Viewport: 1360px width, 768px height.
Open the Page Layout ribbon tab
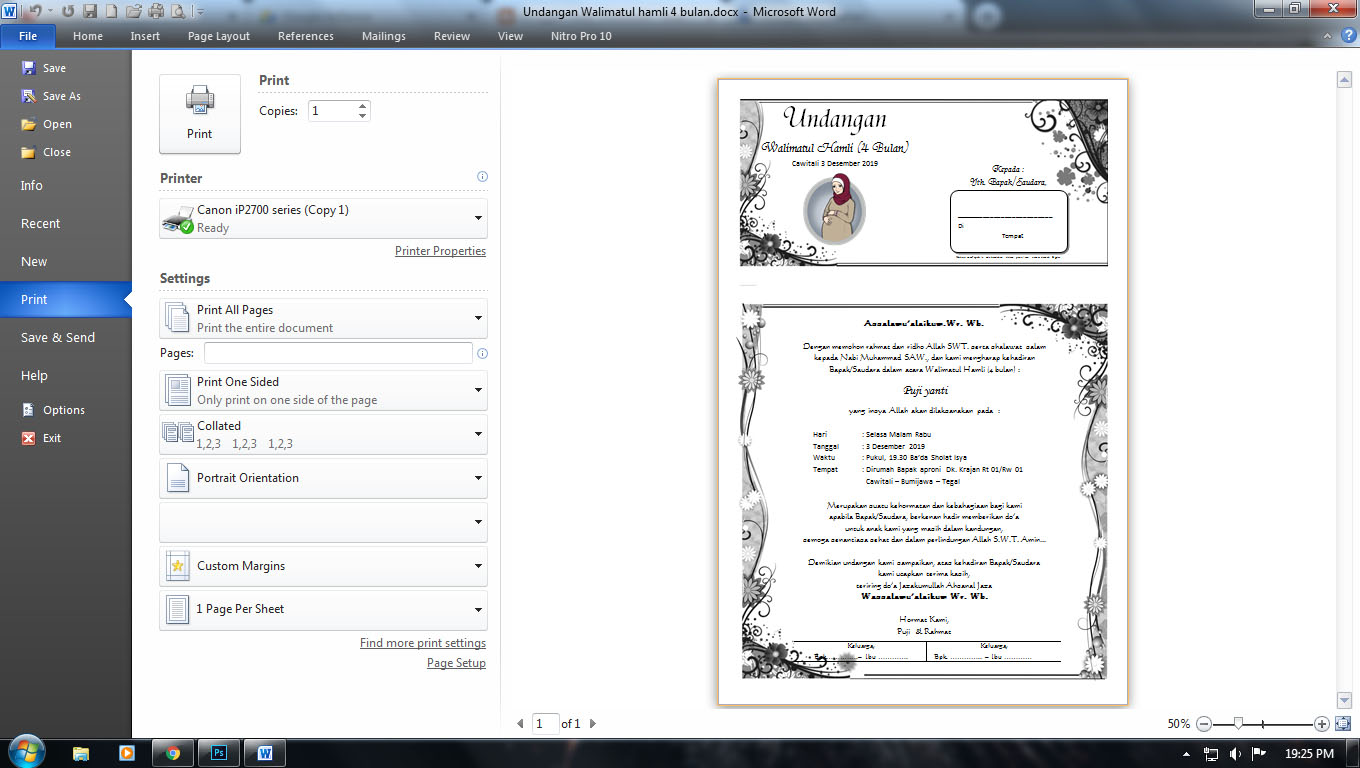pyautogui.click(x=219, y=36)
